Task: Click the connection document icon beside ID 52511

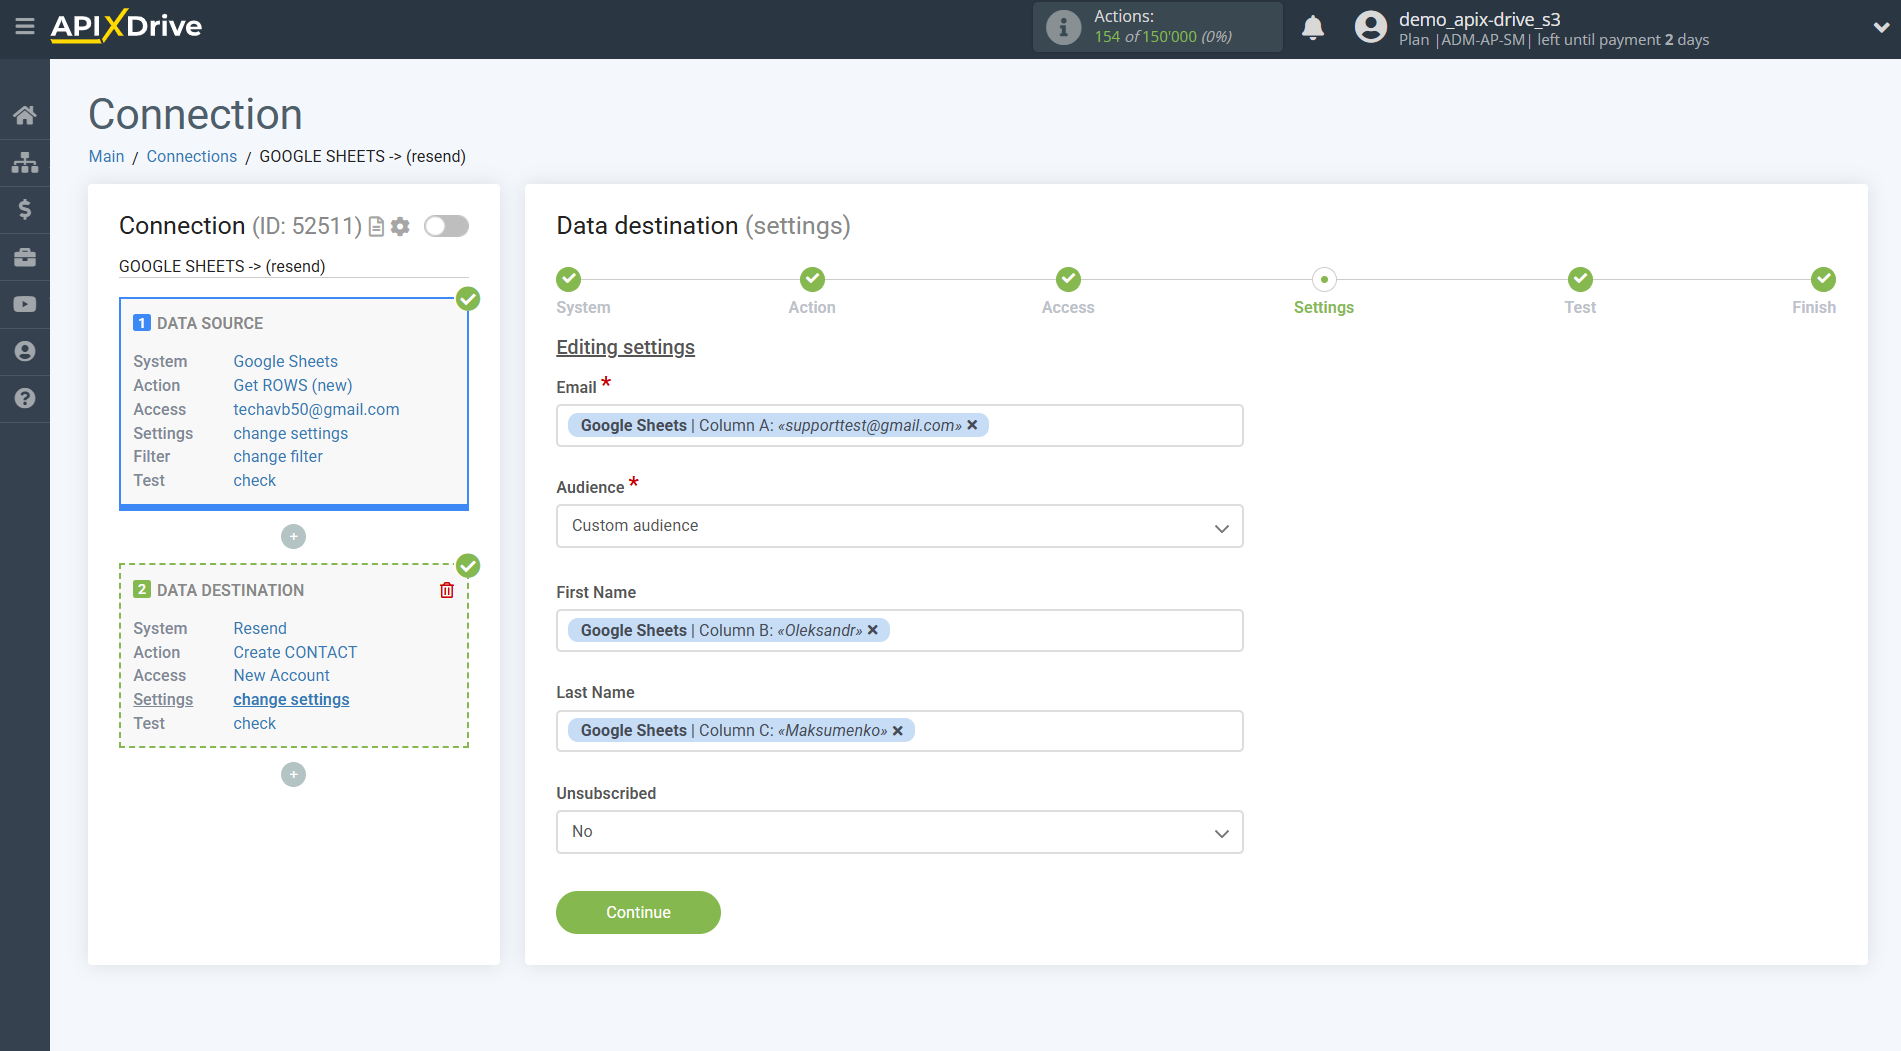Action: (x=375, y=226)
